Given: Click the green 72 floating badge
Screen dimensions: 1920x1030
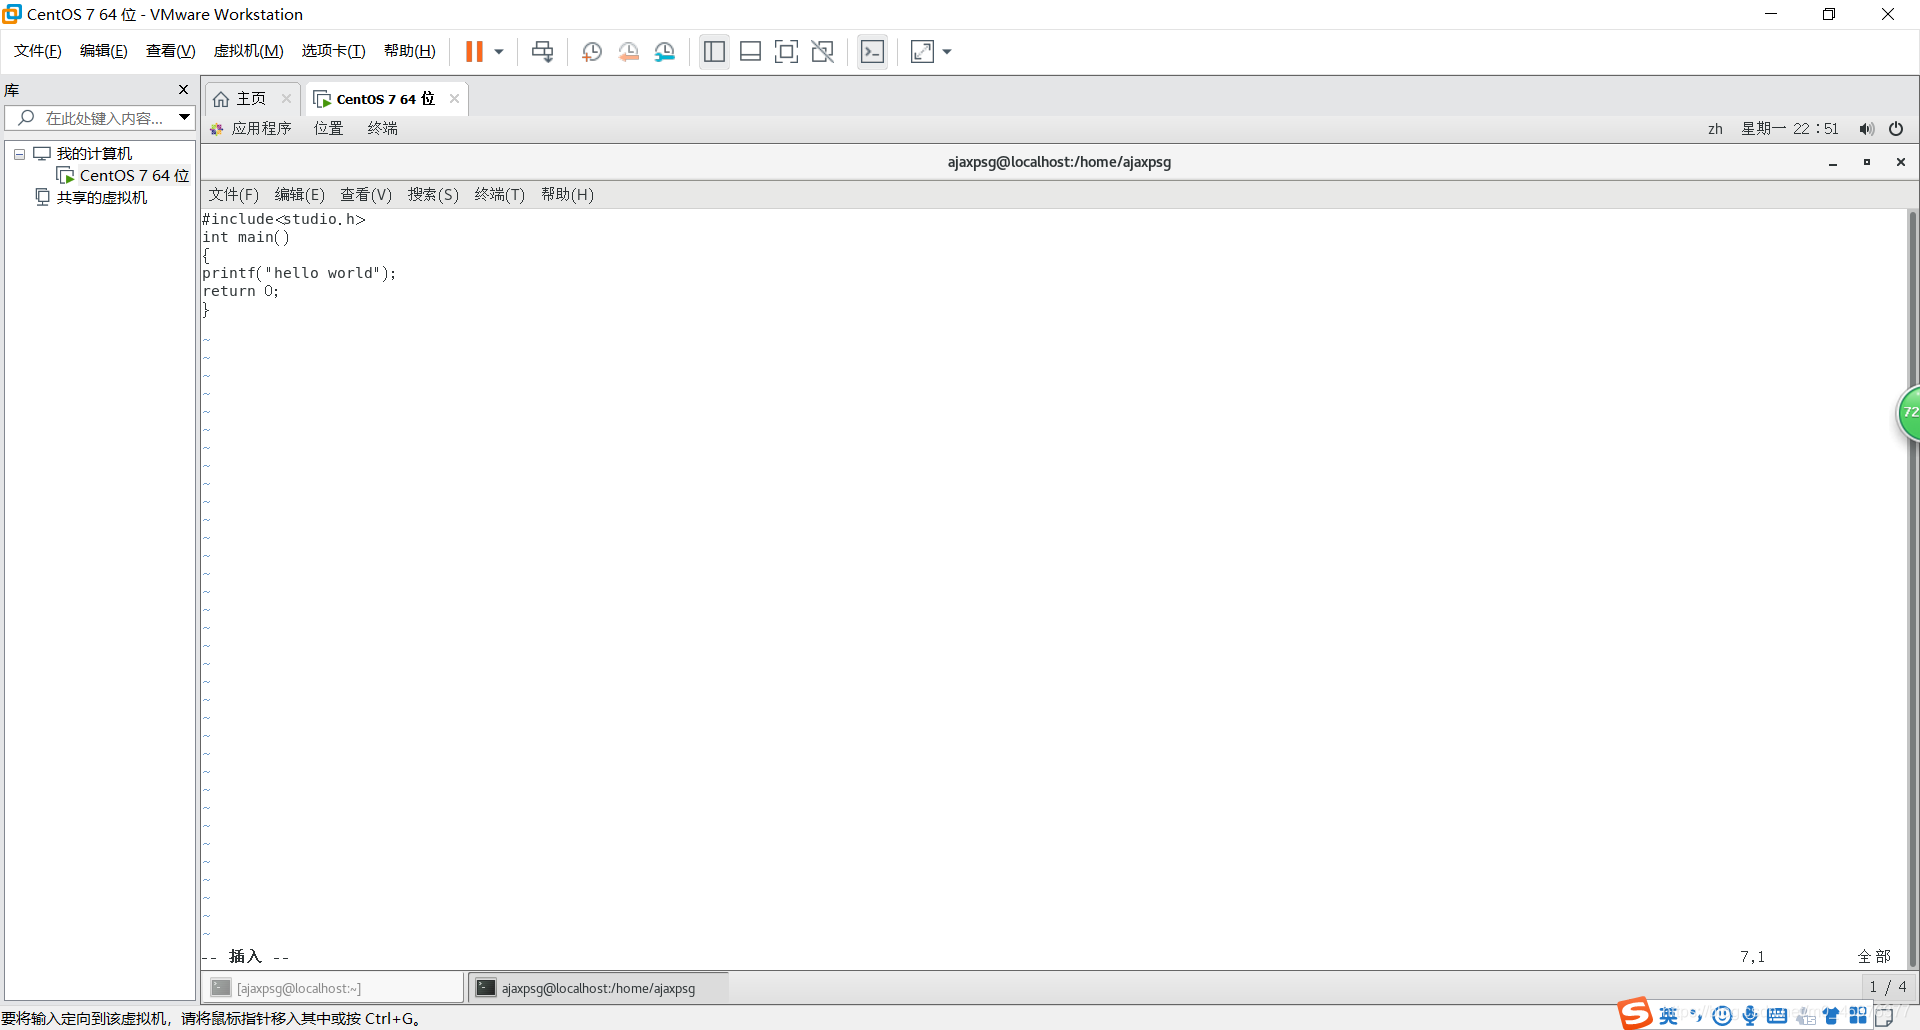Looking at the screenshot, I should [1909, 412].
